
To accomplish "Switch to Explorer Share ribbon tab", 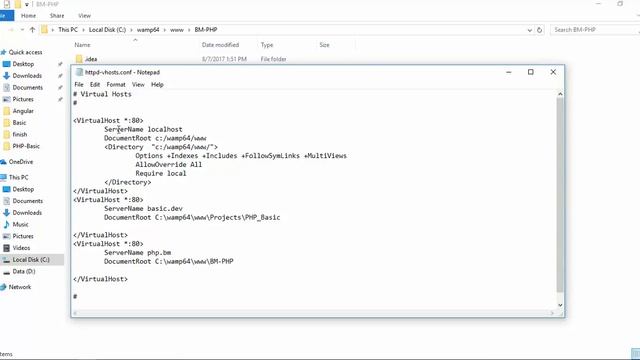I will pos(57,16).
